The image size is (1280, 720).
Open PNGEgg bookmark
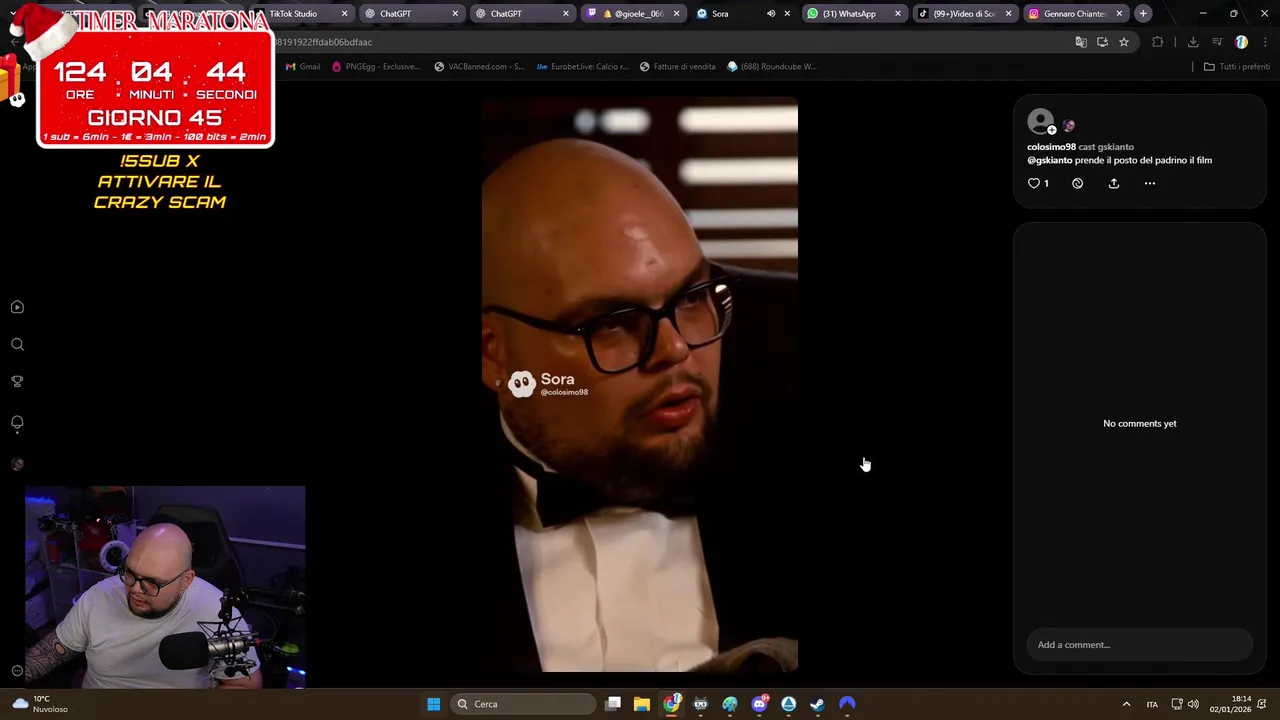click(375, 67)
